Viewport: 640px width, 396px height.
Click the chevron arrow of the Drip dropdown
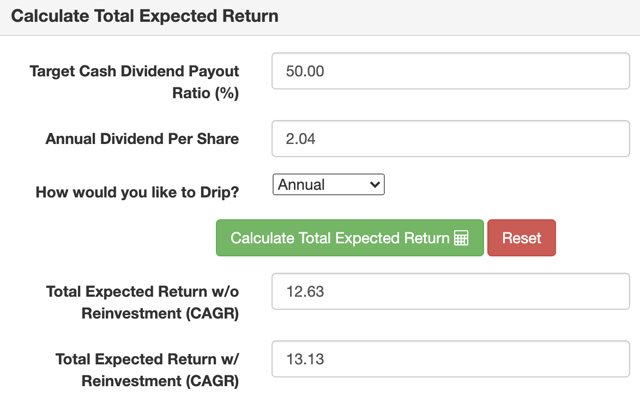(x=375, y=185)
